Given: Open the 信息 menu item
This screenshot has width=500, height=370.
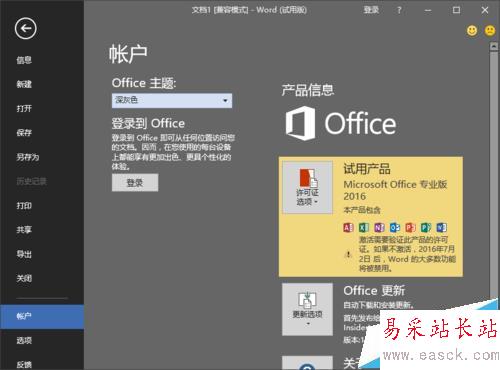Looking at the screenshot, I should 42,60.
